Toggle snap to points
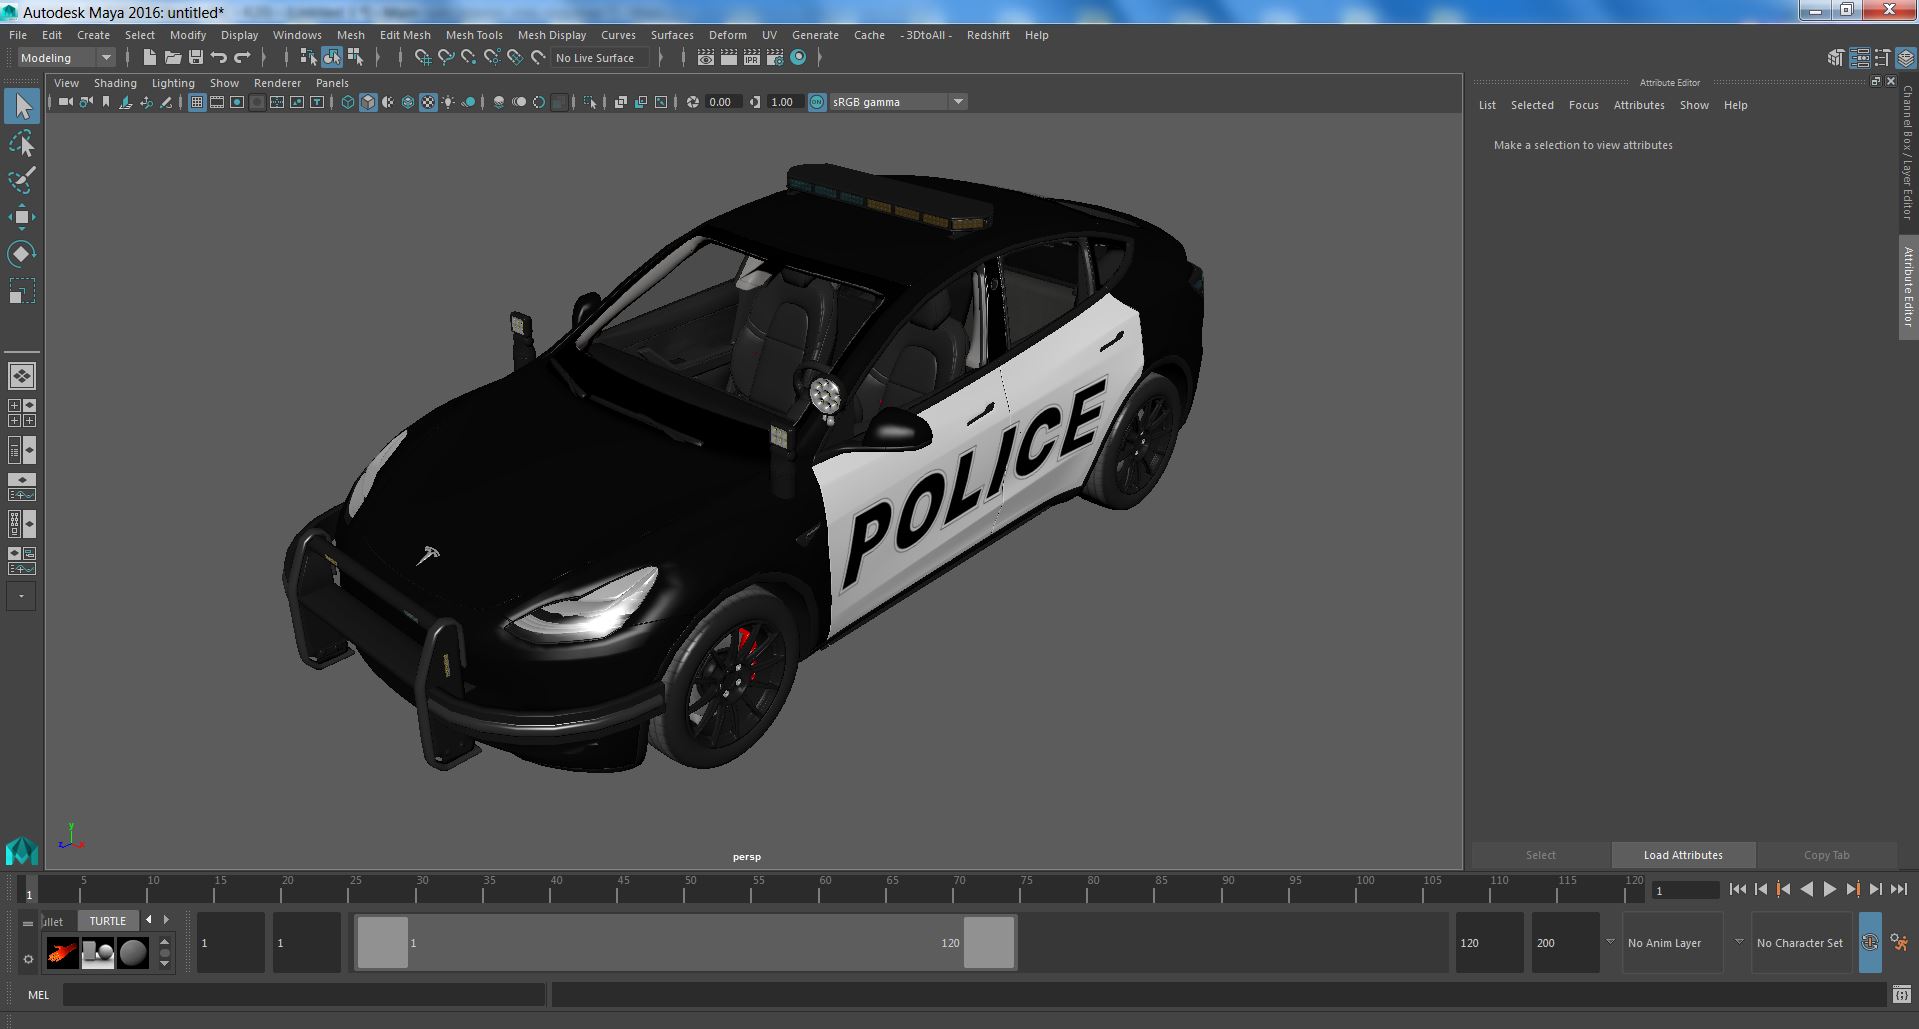 469,58
